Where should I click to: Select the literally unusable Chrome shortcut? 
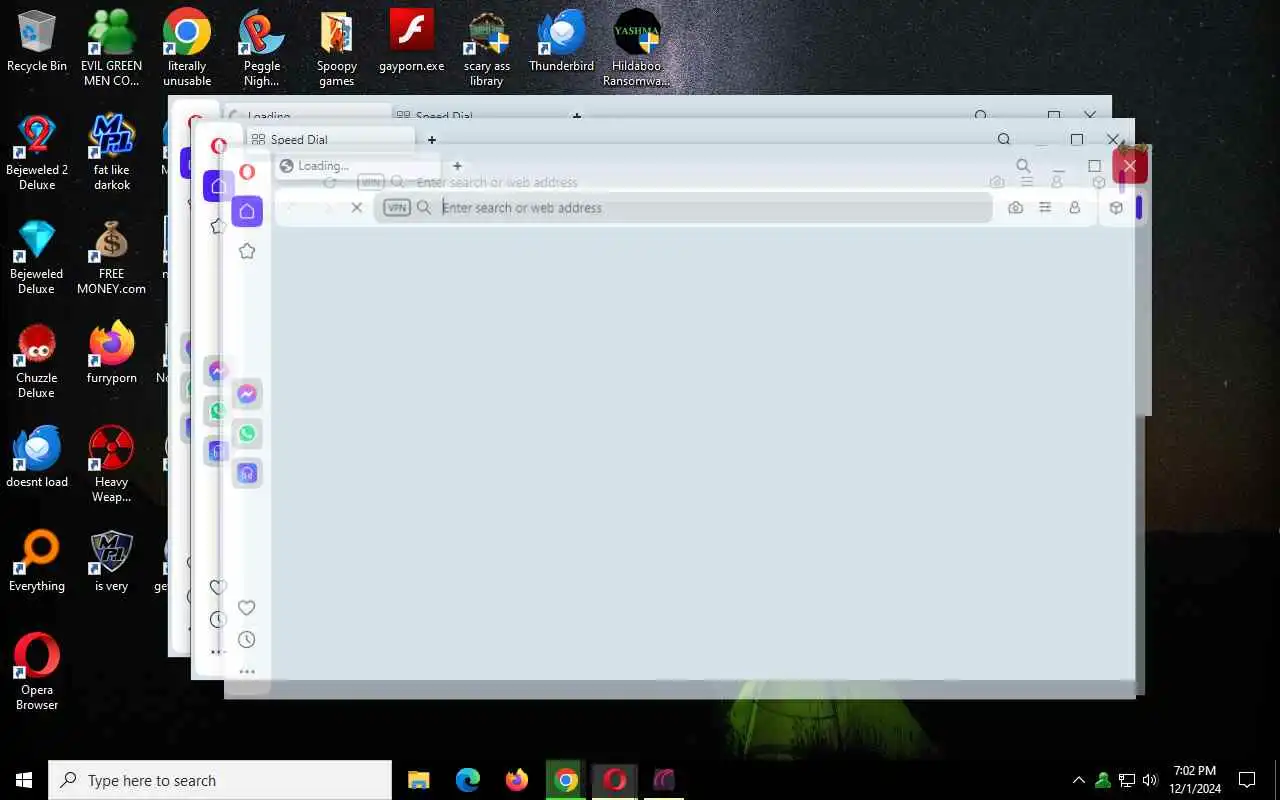187,48
